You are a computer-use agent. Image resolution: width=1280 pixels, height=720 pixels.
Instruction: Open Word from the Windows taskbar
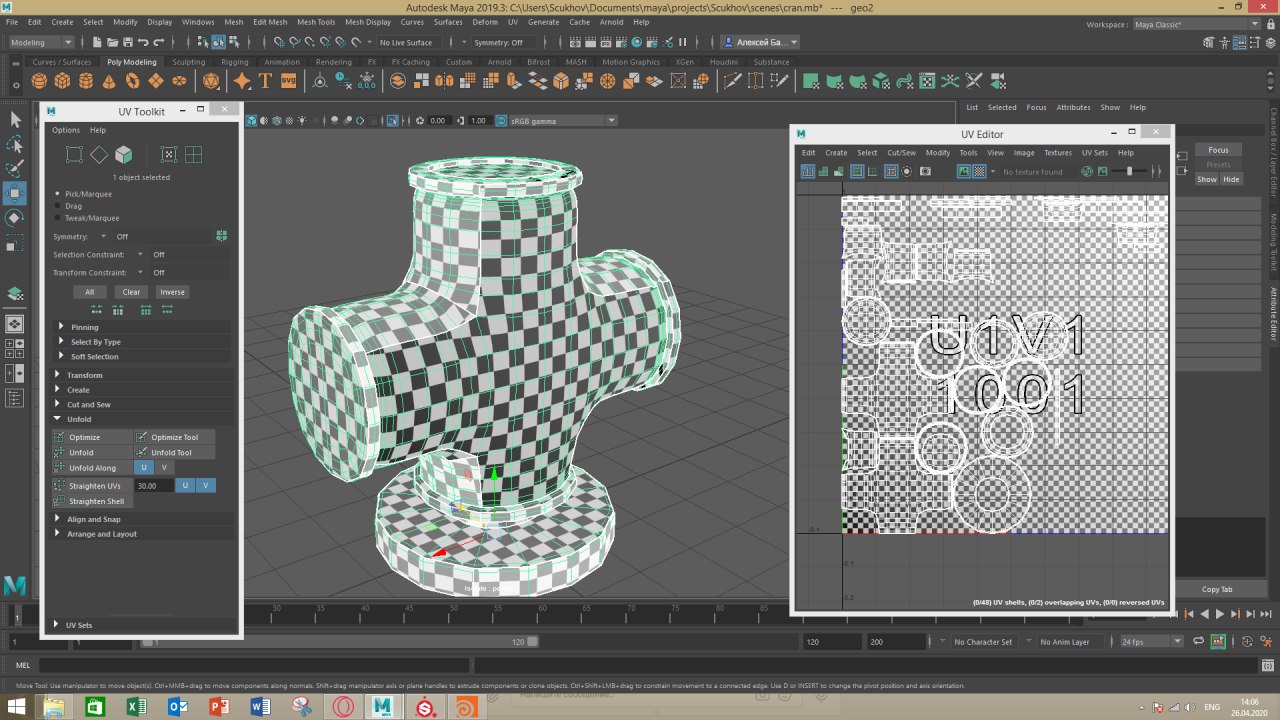click(260, 707)
